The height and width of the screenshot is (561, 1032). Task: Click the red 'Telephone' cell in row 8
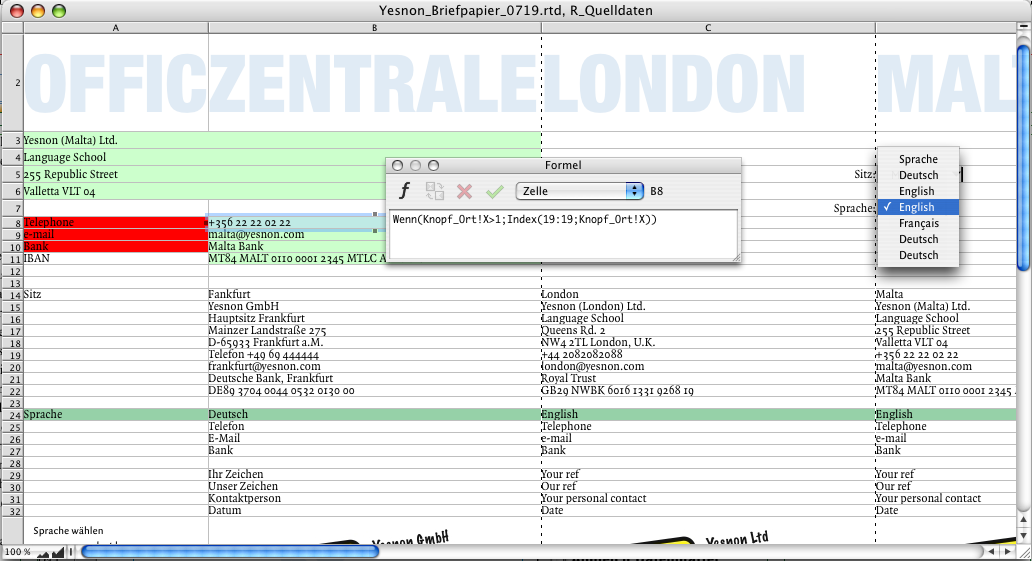pos(115,222)
